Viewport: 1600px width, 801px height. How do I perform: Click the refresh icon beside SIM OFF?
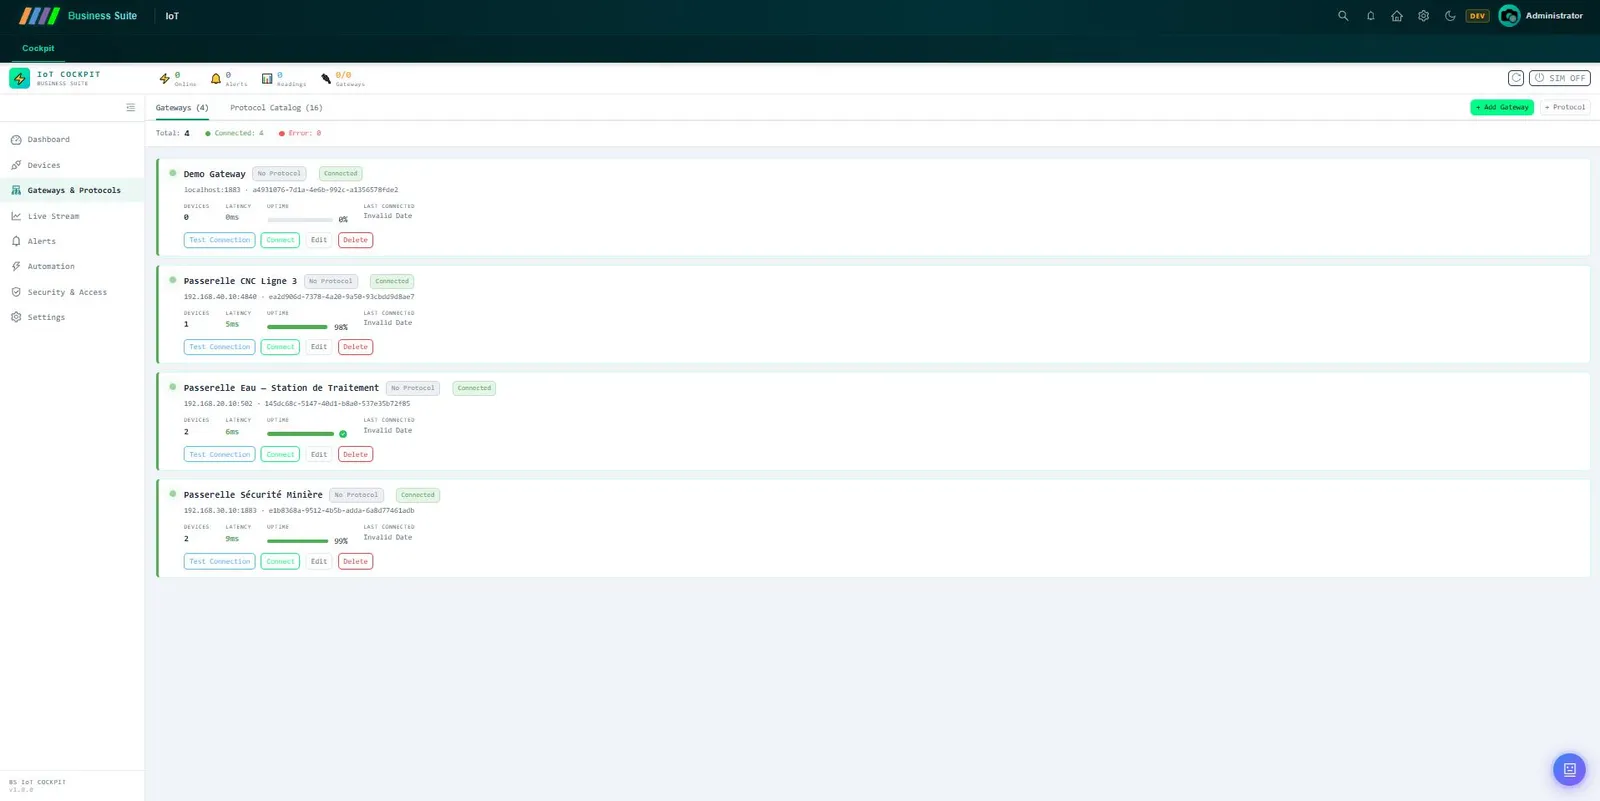click(x=1516, y=78)
